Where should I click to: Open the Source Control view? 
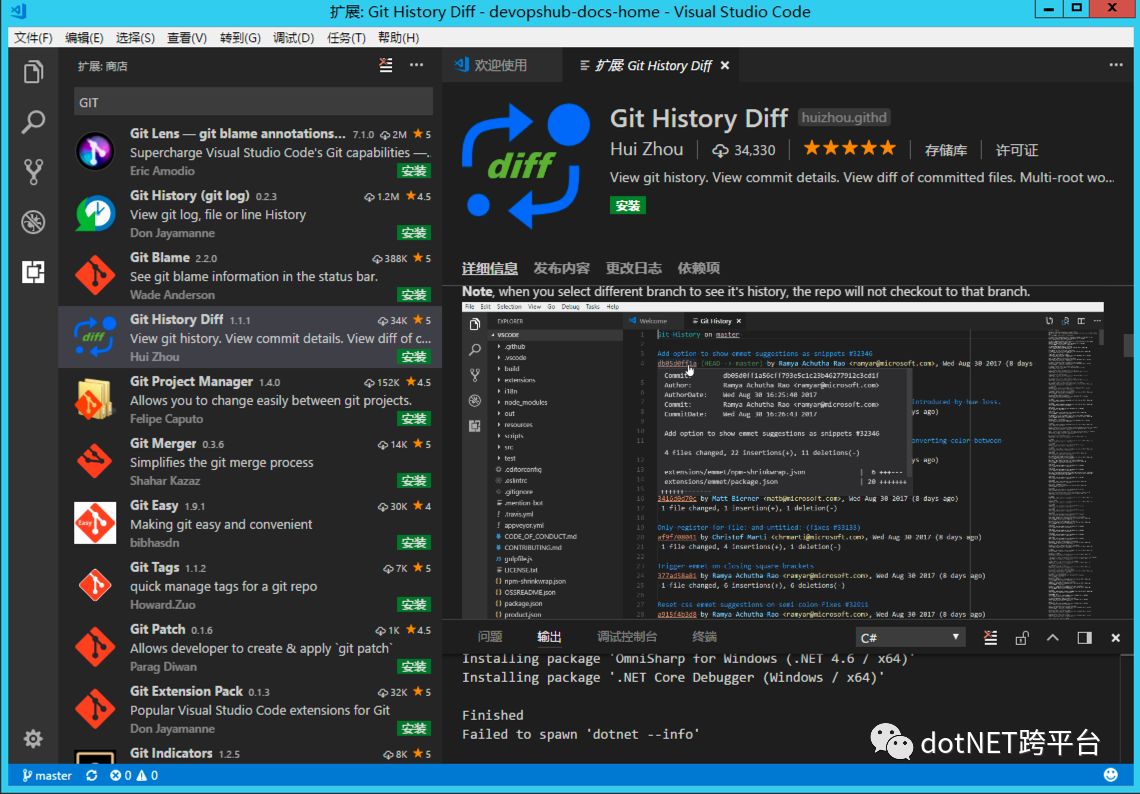[33, 172]
